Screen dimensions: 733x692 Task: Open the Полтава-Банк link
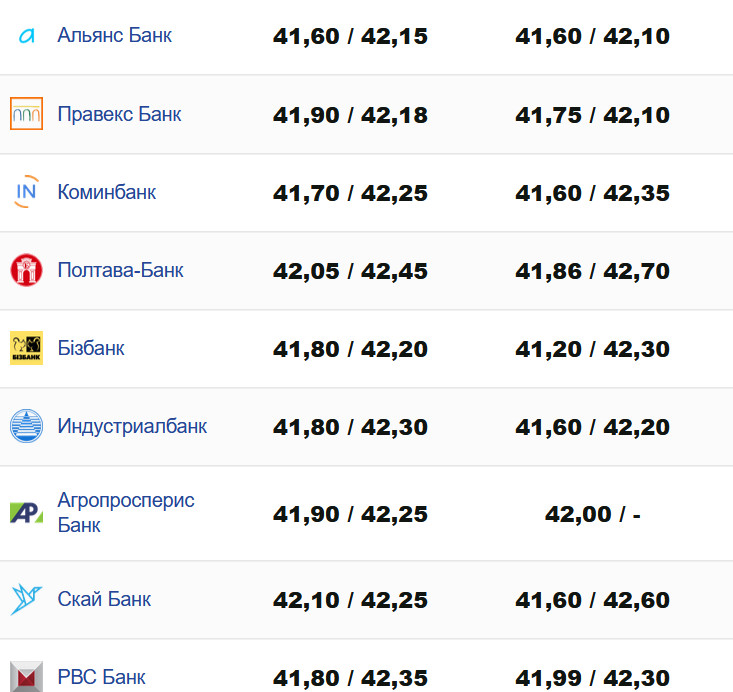coord(120,270)
